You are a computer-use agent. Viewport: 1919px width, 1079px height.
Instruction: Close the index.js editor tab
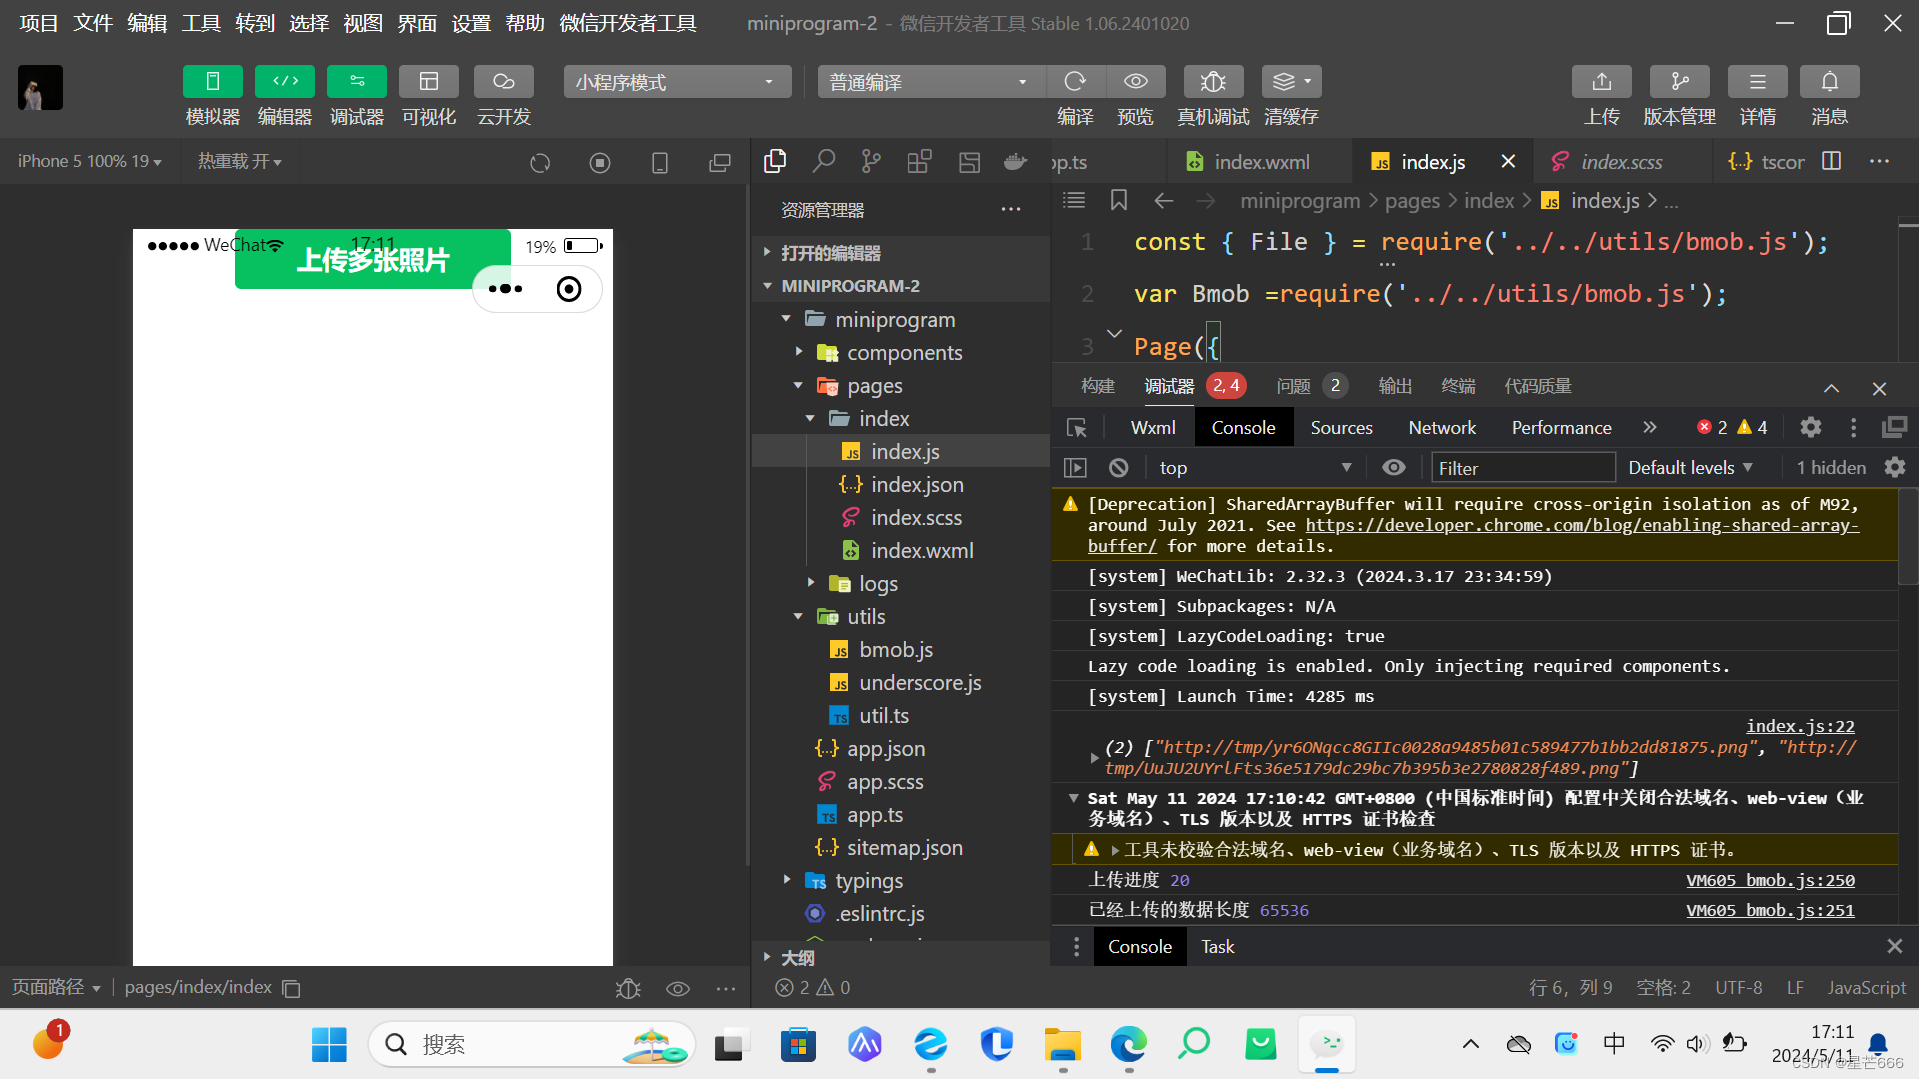[x=1508, y=161]
